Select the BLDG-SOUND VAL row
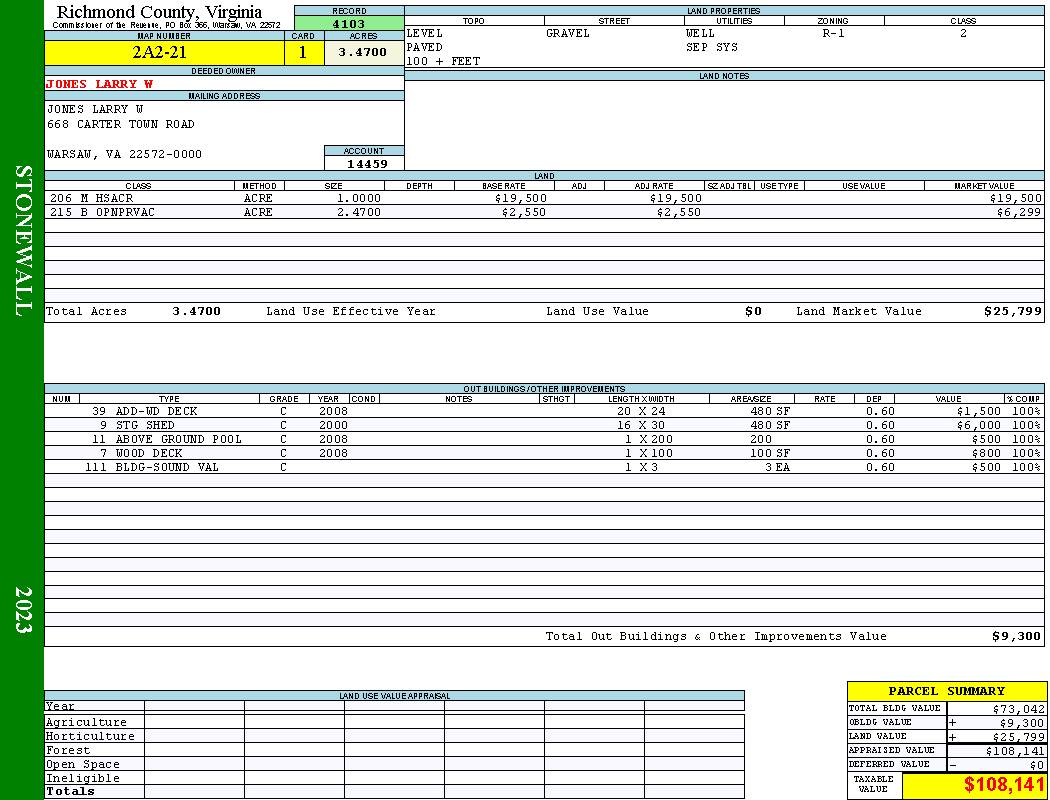Viewport: 1050px width, 800px height. tap(544, 467)
